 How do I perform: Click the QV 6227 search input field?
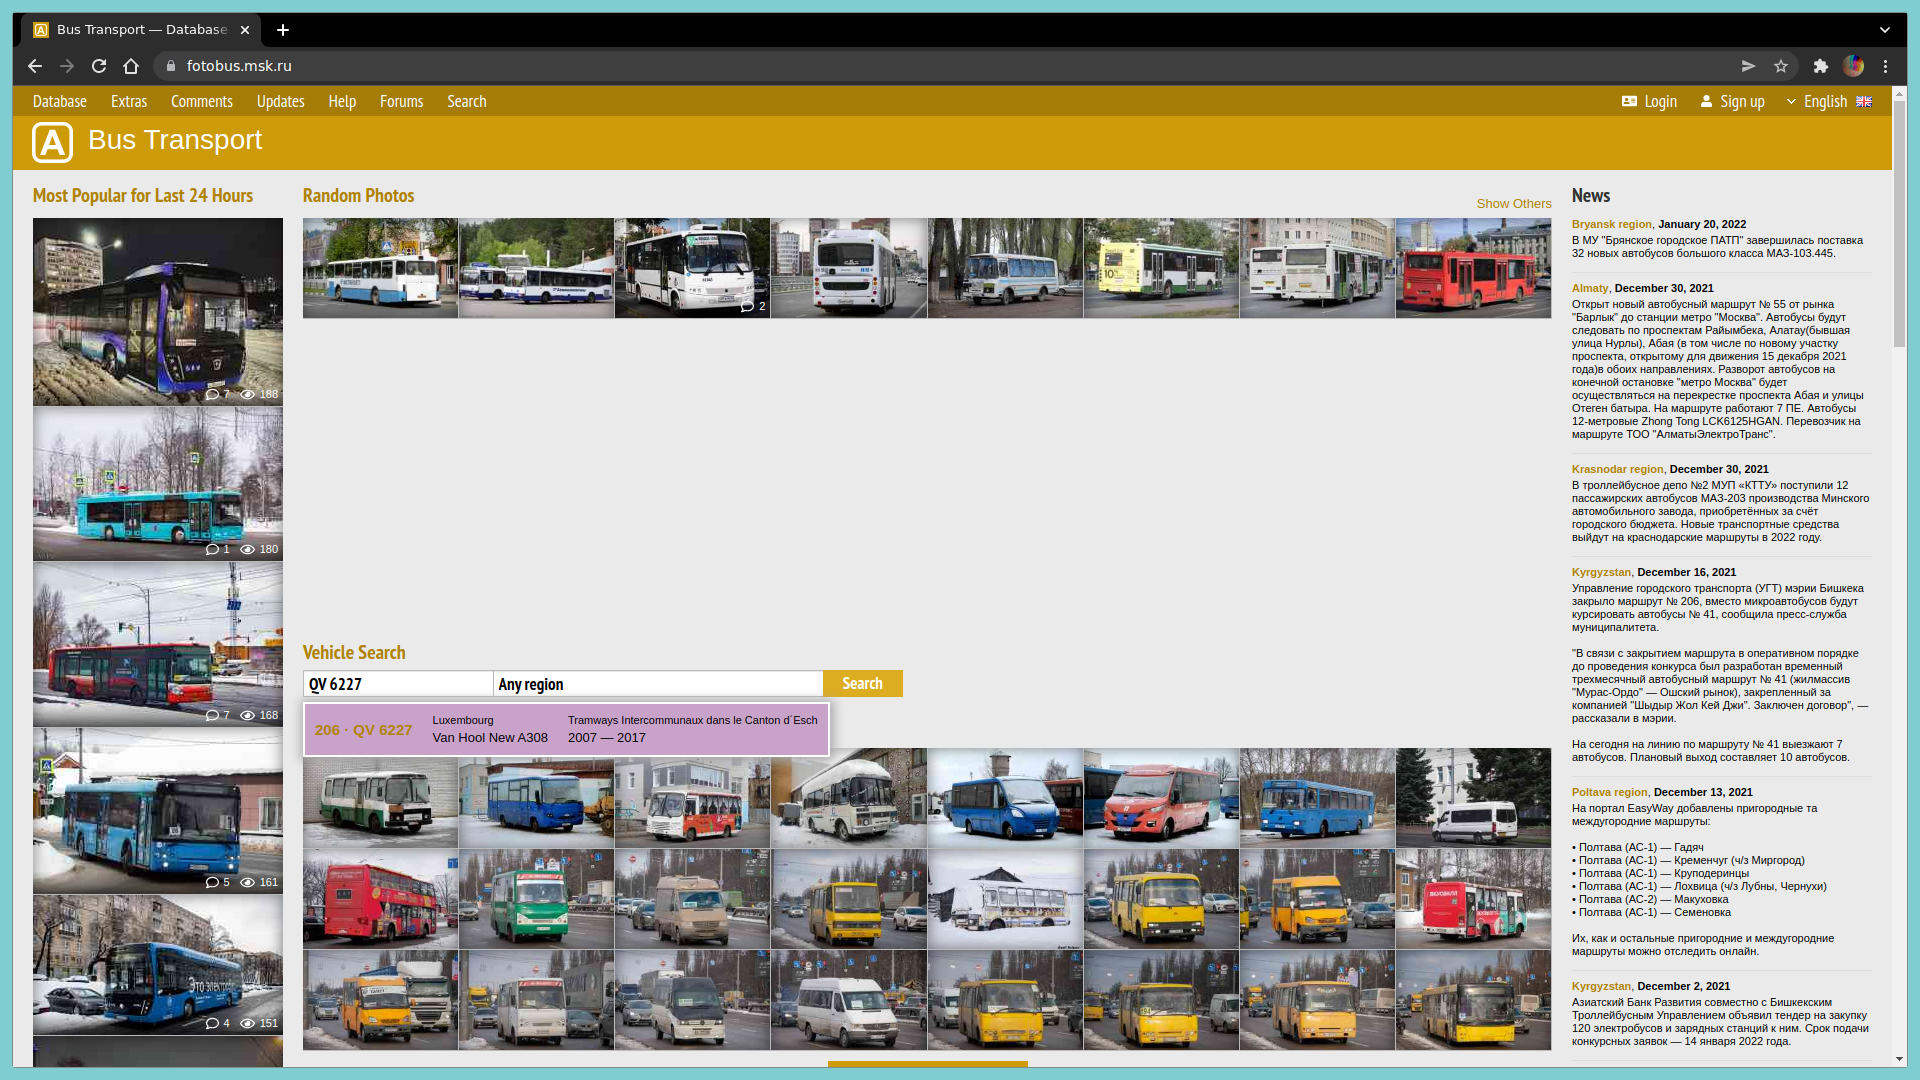(x=397, y=684)
